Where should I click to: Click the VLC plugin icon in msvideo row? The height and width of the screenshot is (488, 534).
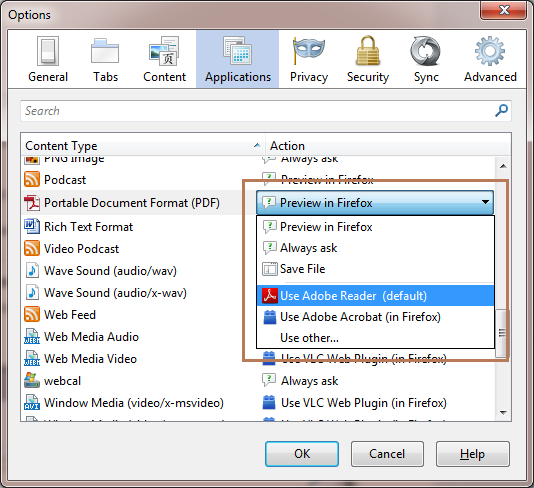[269, 403]
